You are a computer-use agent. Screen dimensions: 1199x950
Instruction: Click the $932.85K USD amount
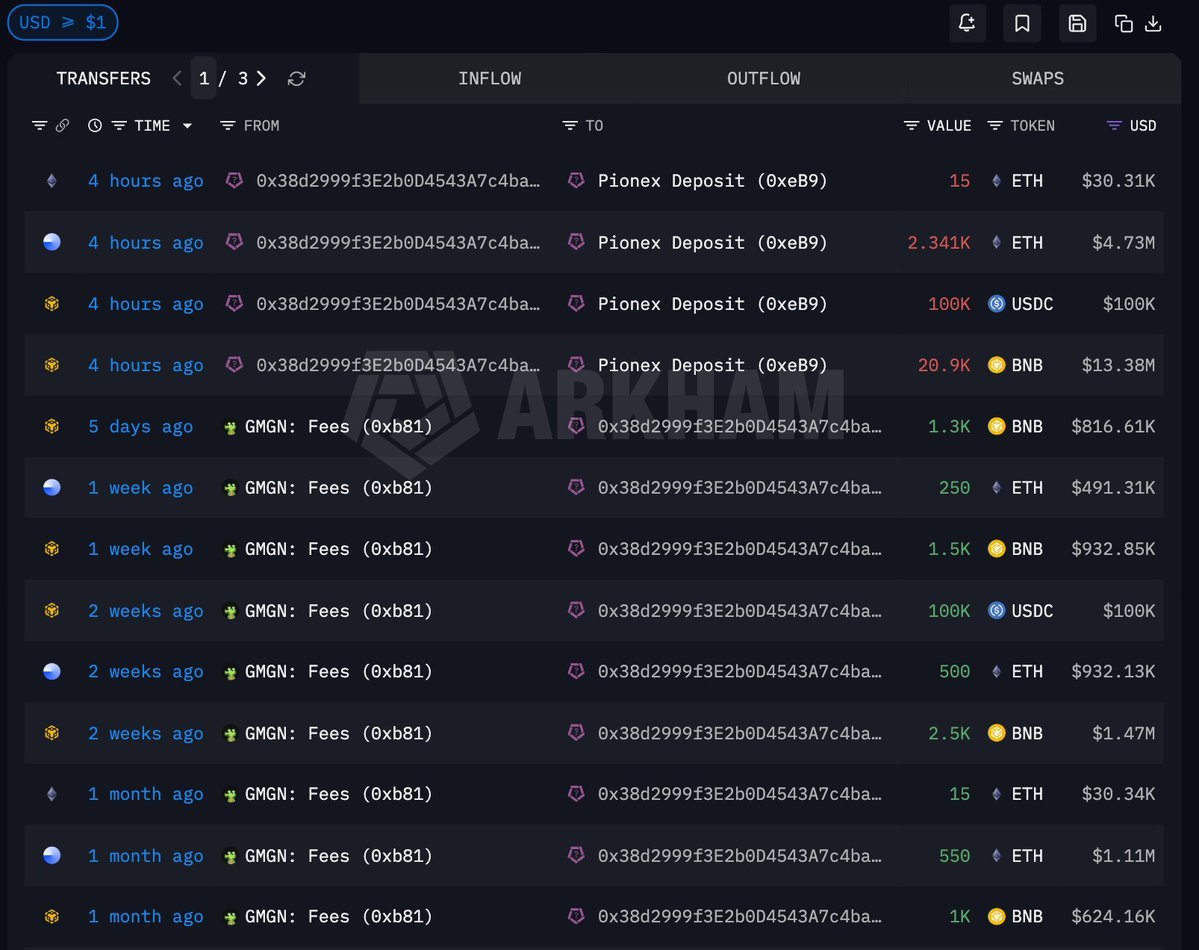(x=1113, y=548)
